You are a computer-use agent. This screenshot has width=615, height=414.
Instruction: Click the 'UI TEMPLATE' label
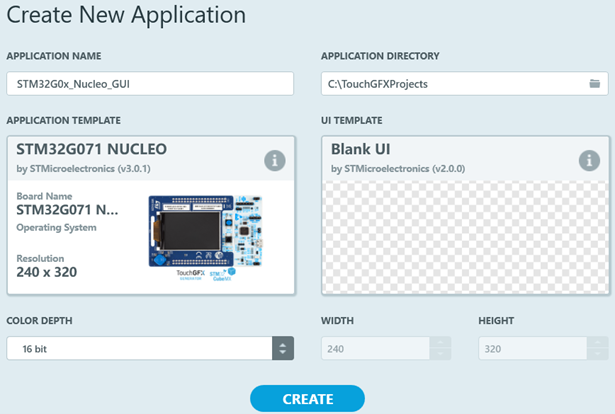351,120
